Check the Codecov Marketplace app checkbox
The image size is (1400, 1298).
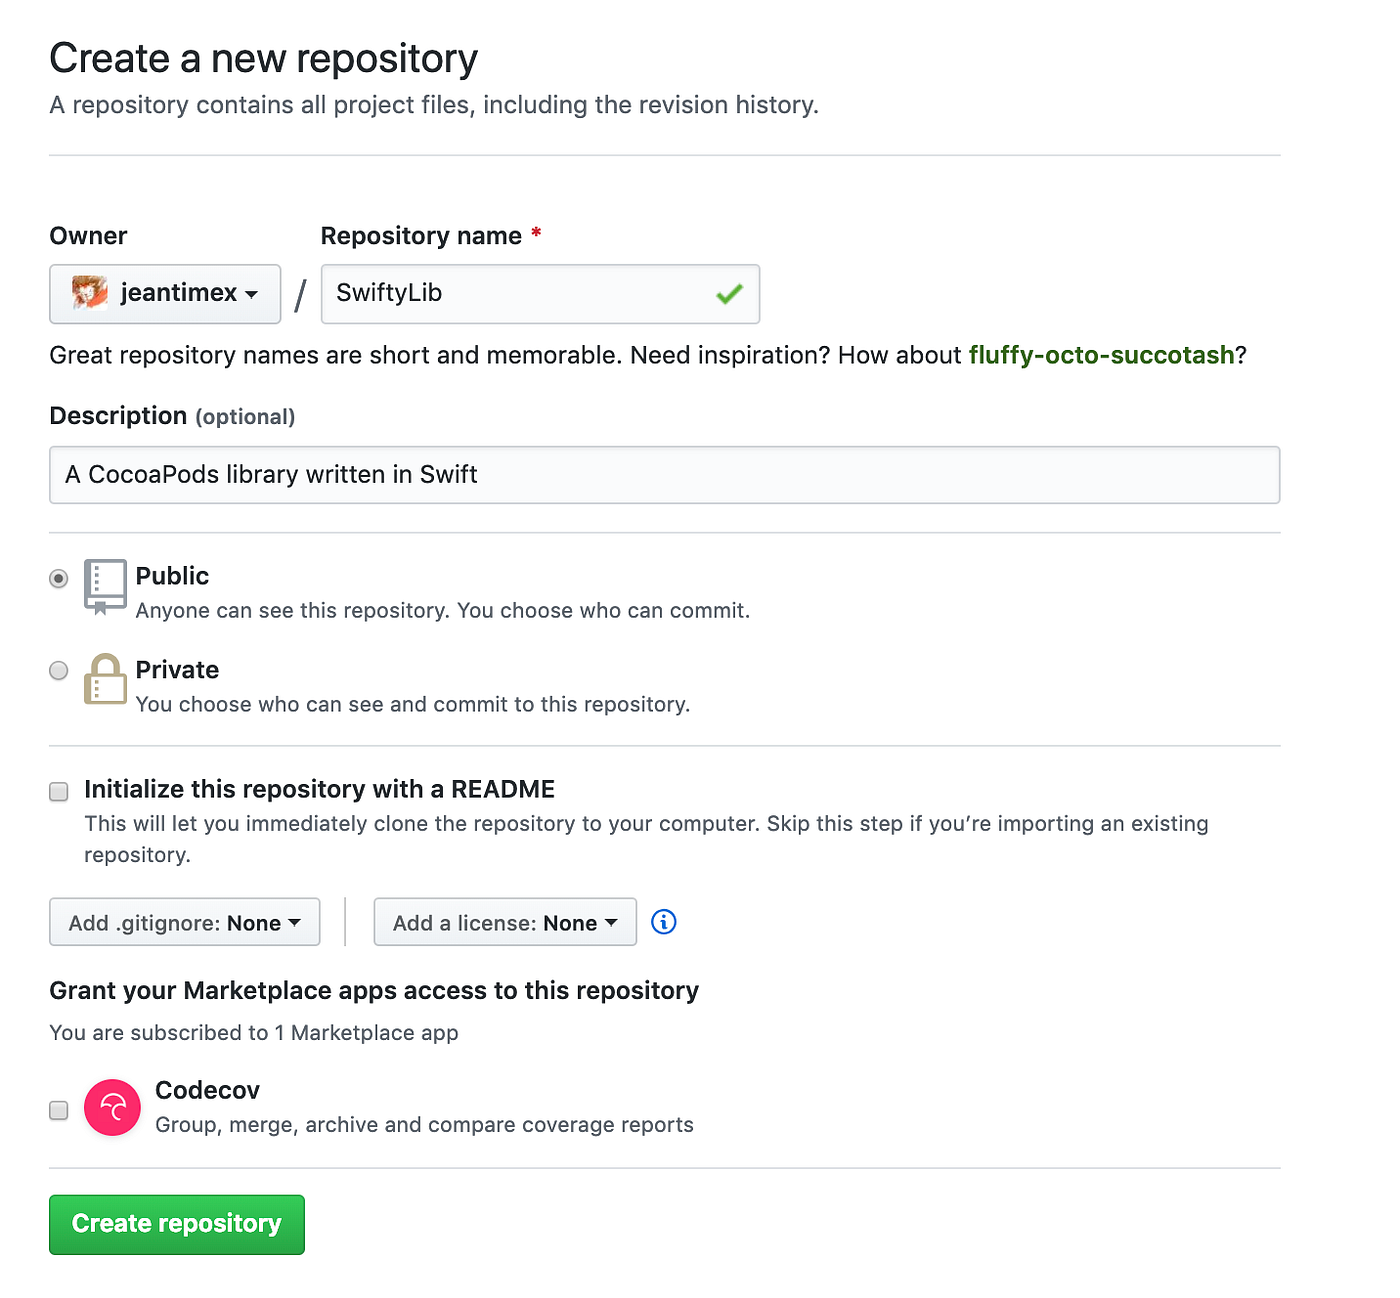tap(58, 1110)
